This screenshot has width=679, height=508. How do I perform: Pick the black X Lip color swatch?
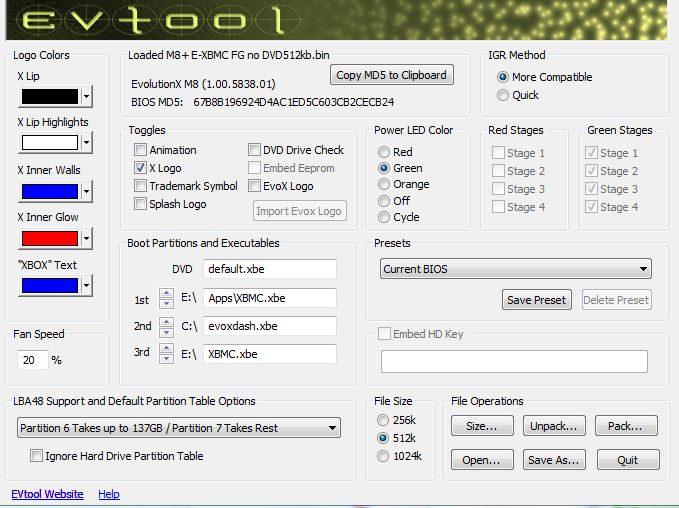pyautogui.click(x=50, y=97)
